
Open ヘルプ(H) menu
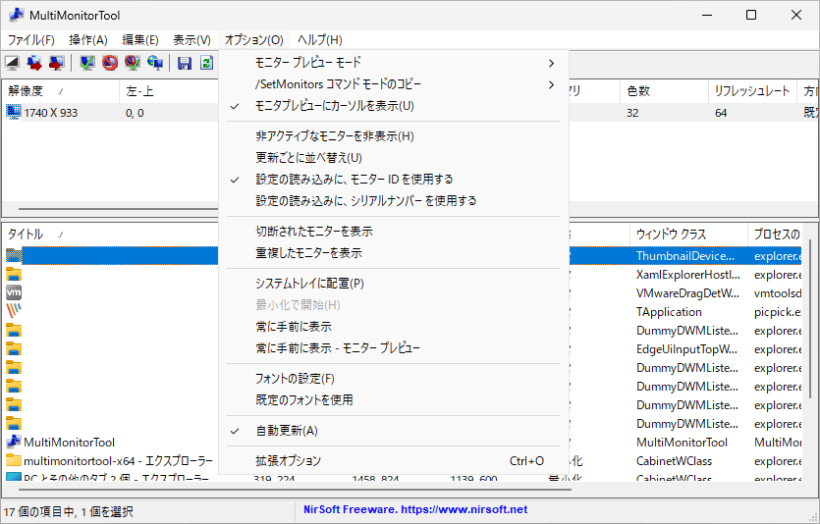[320, 40]
